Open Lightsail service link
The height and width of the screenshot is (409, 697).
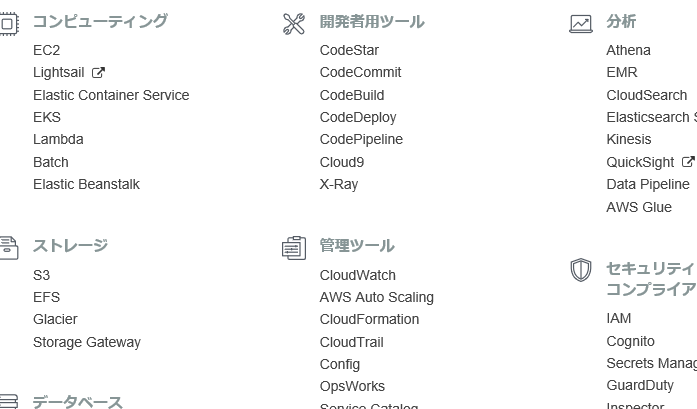(59, 72)
